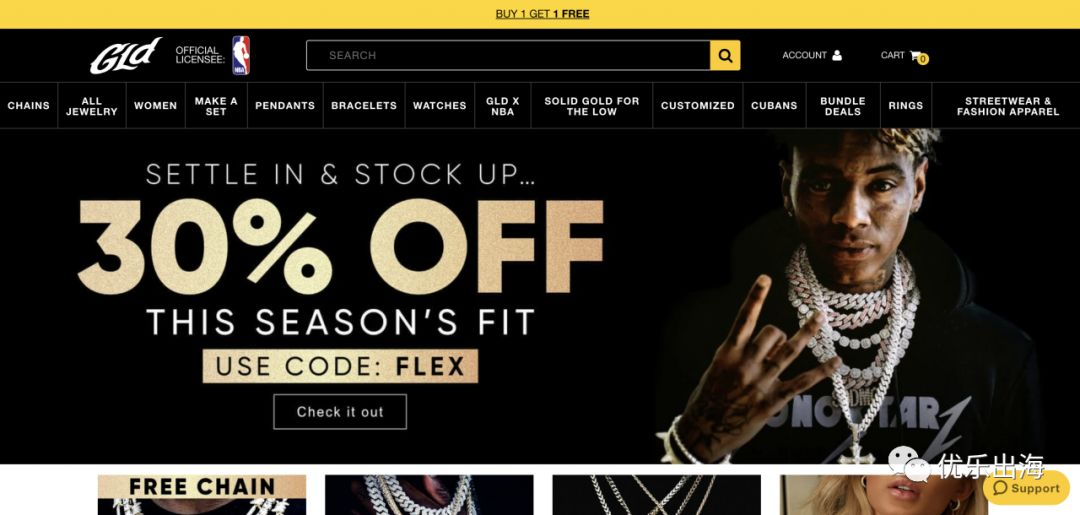
Task: Open the Support chat bubble
Action: tap(1026, 488)
